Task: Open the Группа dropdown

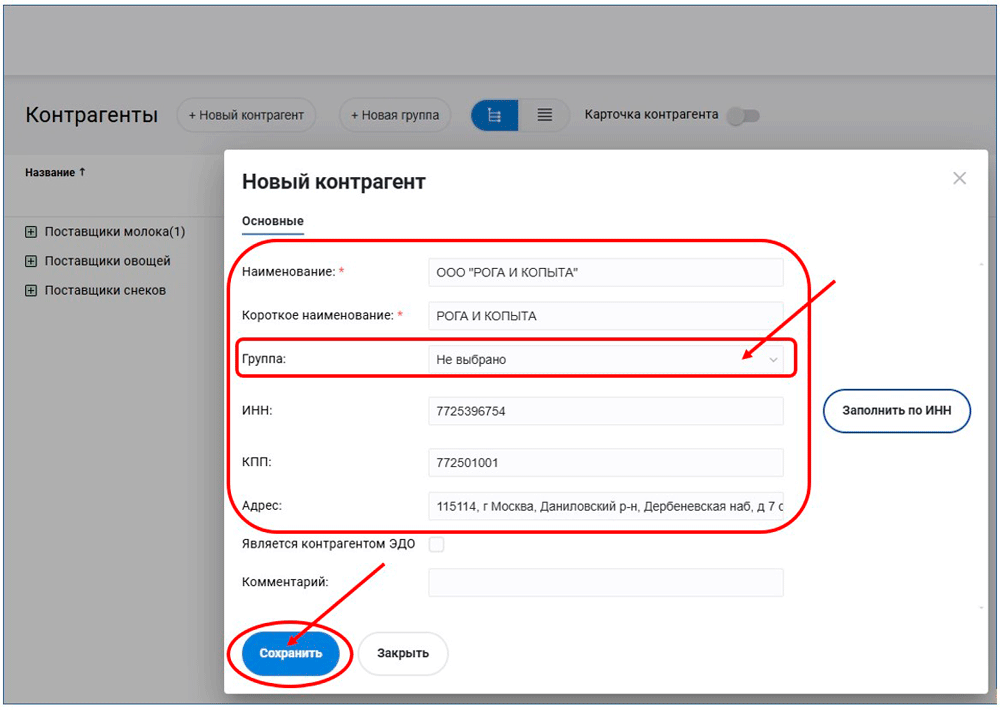Action: pyautogui.click(x=605, y=360)
